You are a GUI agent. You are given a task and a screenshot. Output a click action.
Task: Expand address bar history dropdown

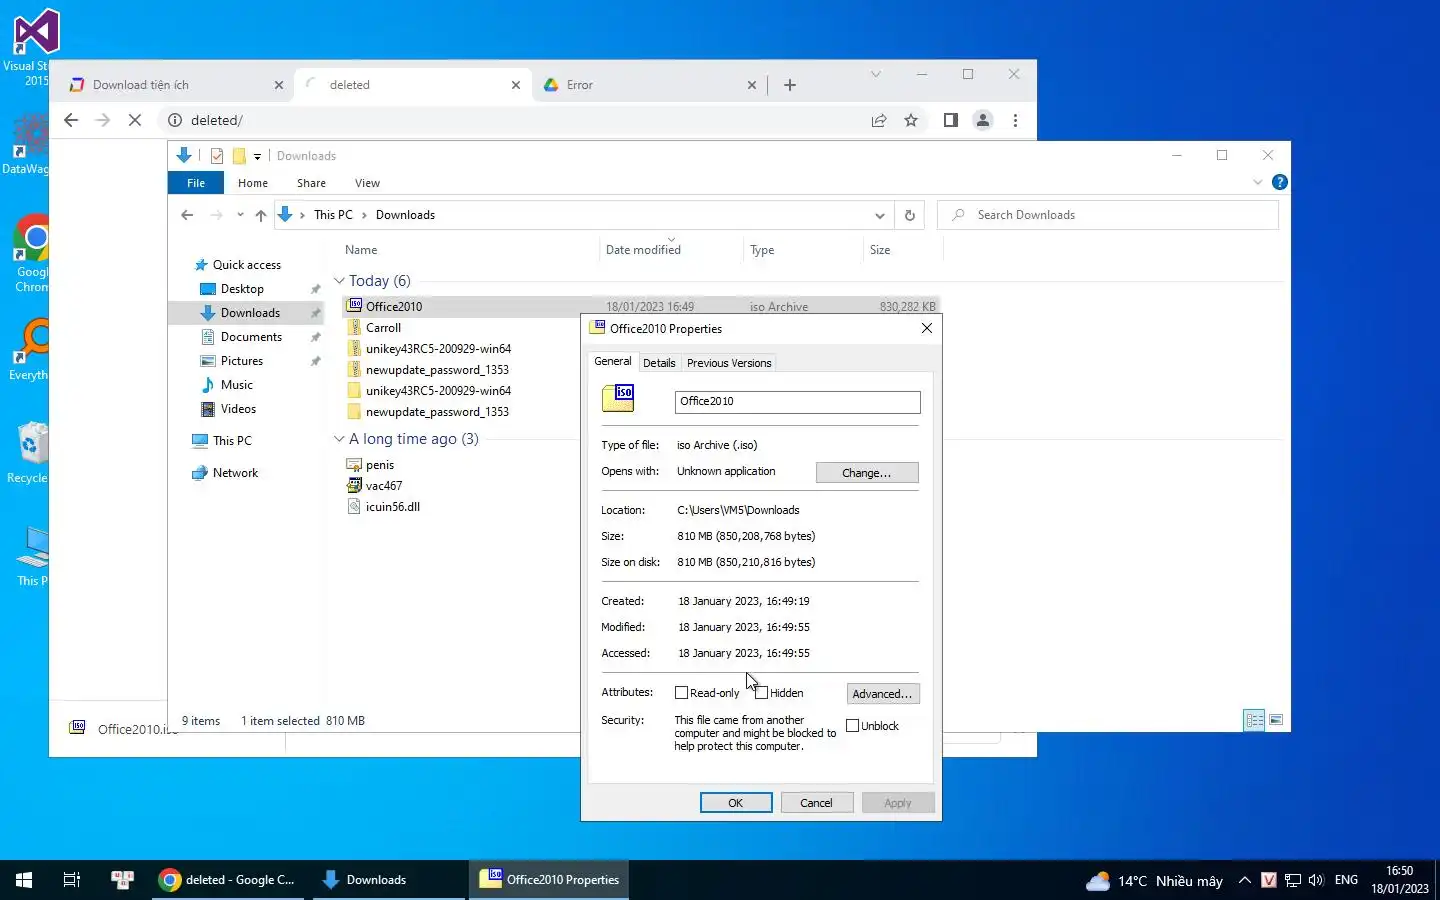point(879,215)
